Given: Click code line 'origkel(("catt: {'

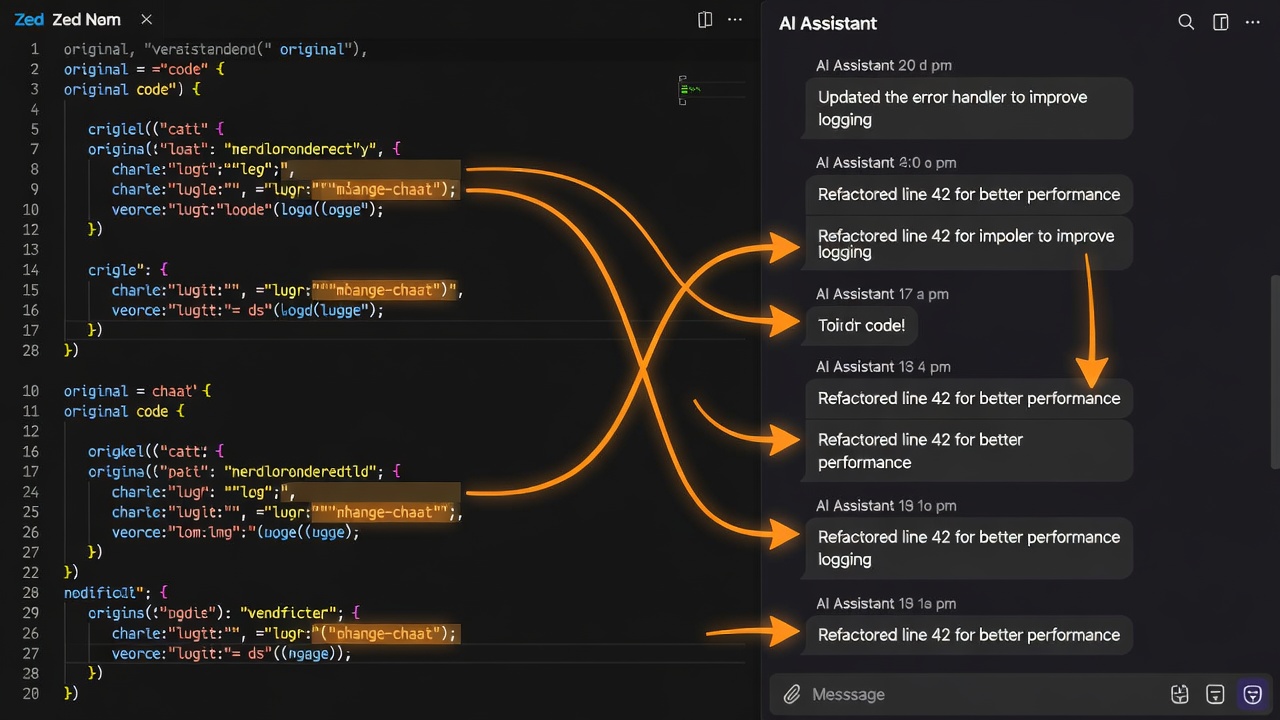Looking at the screenshot, I should [156, 451].
